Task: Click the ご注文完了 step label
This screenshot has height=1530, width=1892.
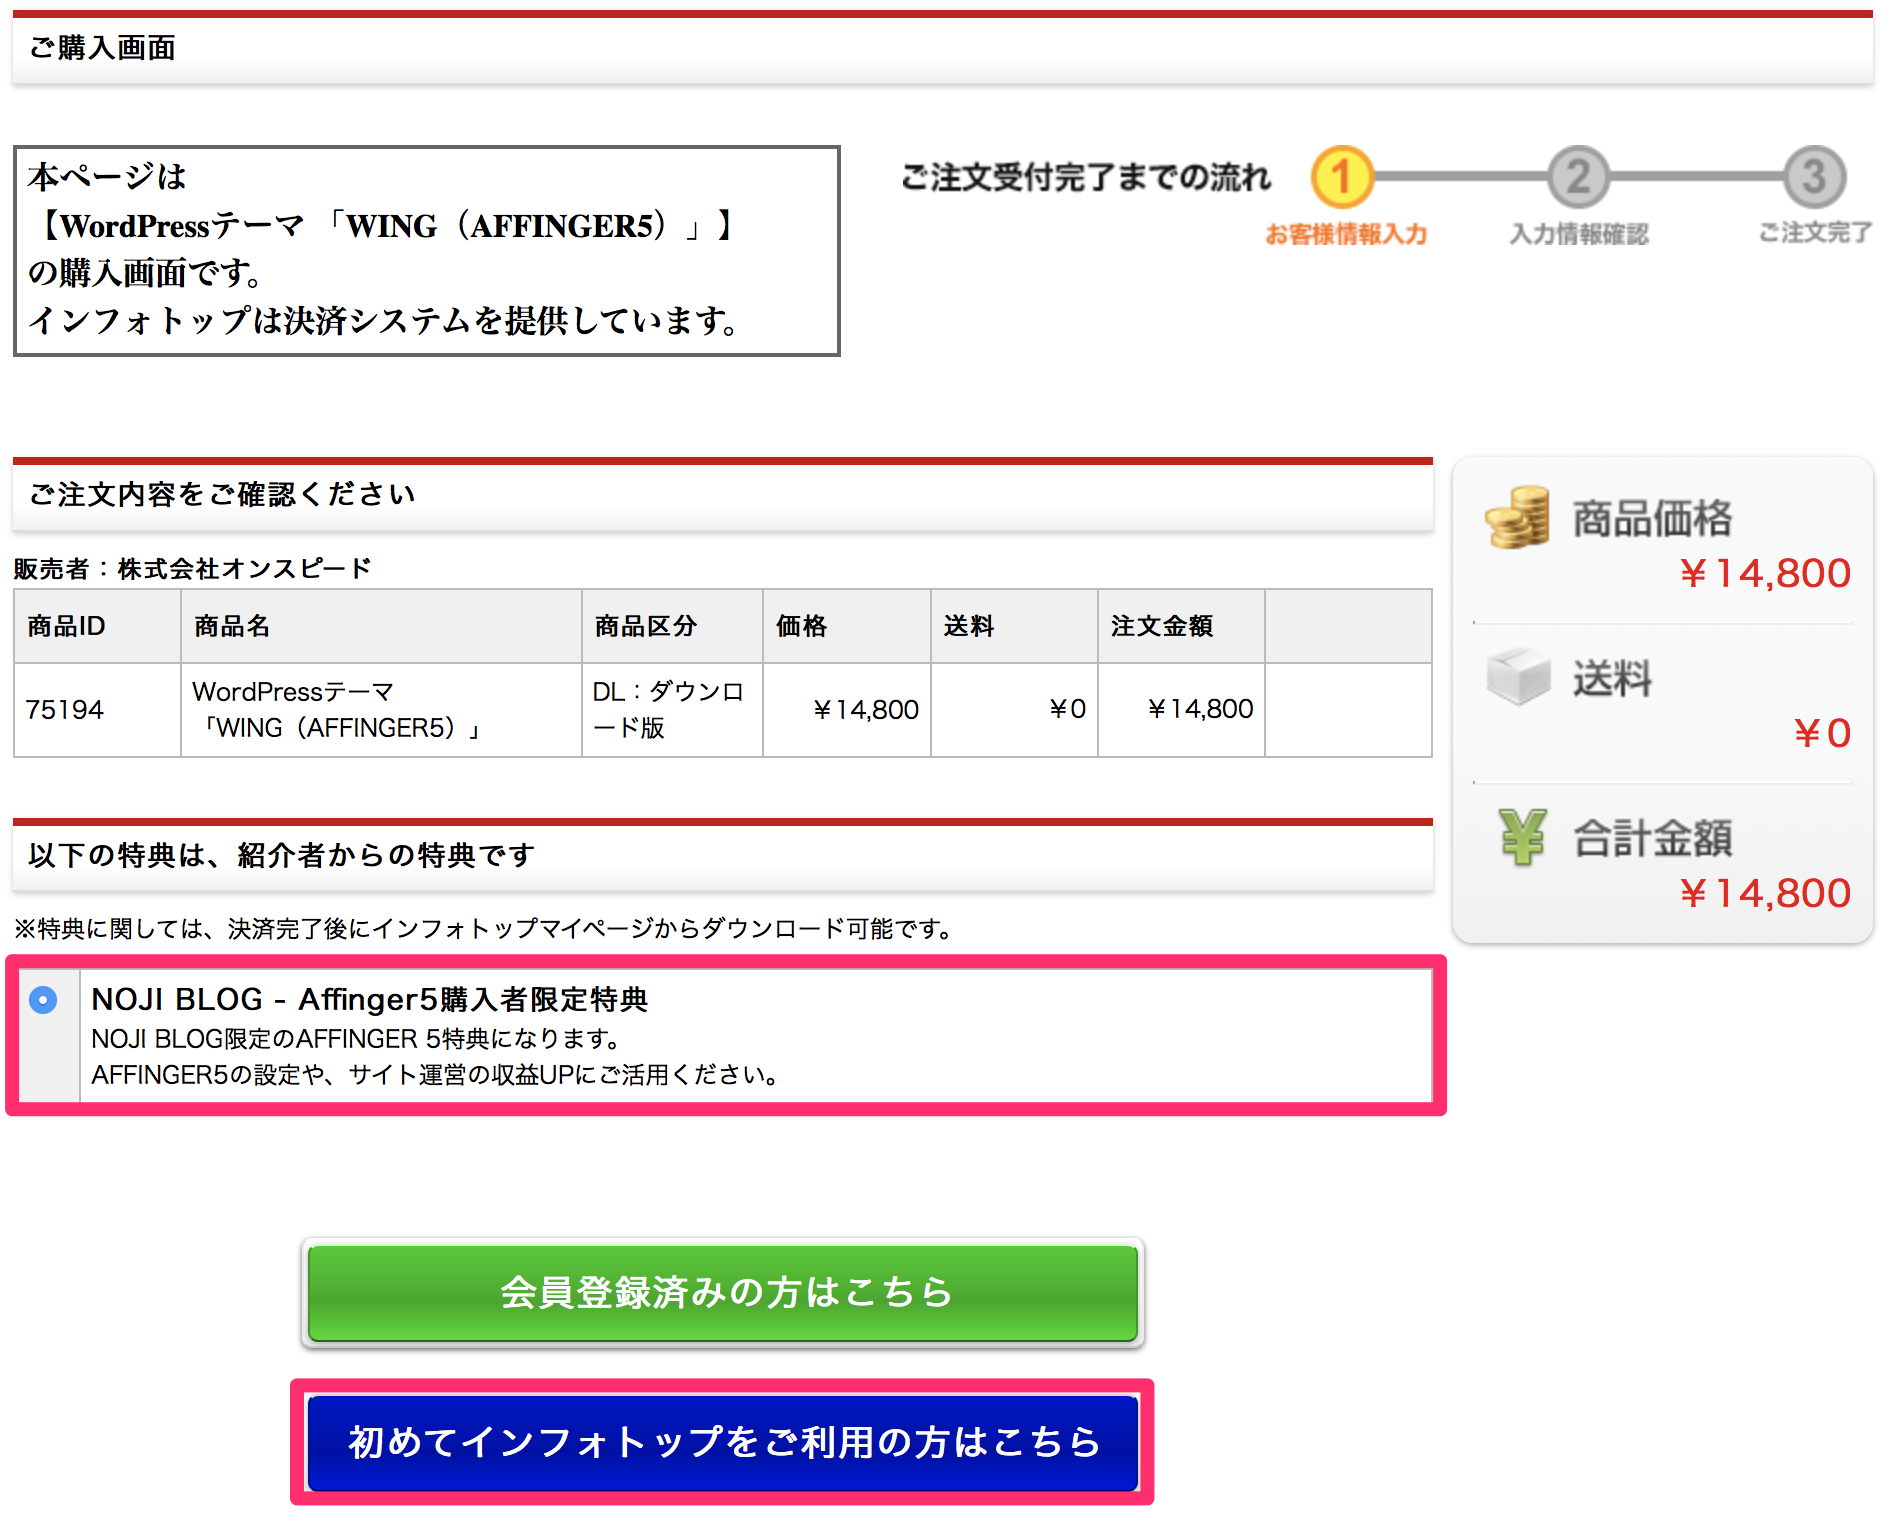Action: click(1814, 233)
